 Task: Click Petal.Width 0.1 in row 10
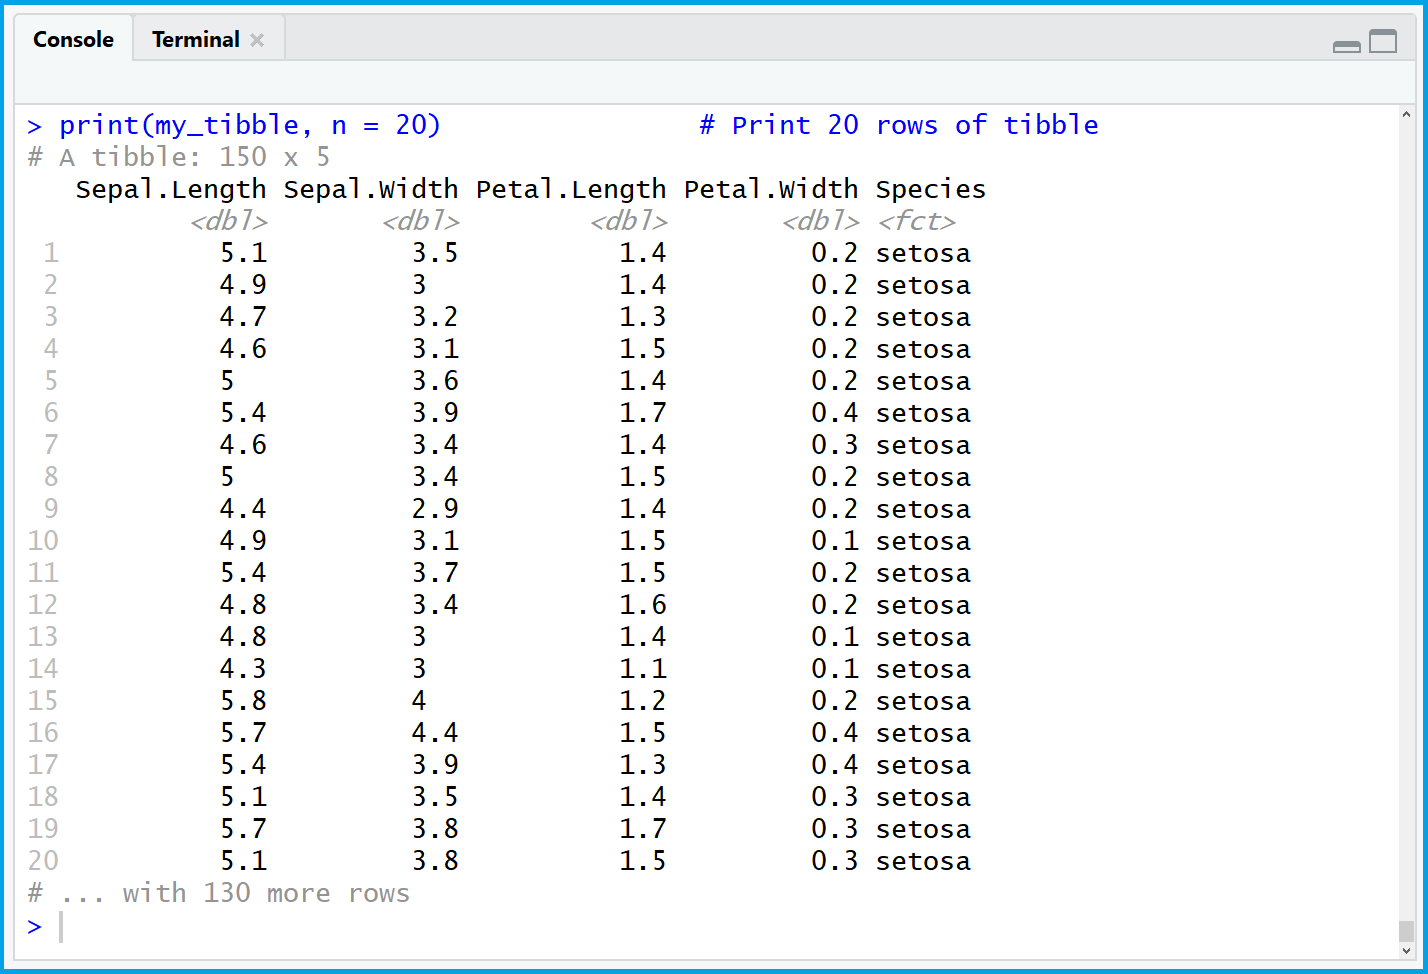tap(835, 541)
